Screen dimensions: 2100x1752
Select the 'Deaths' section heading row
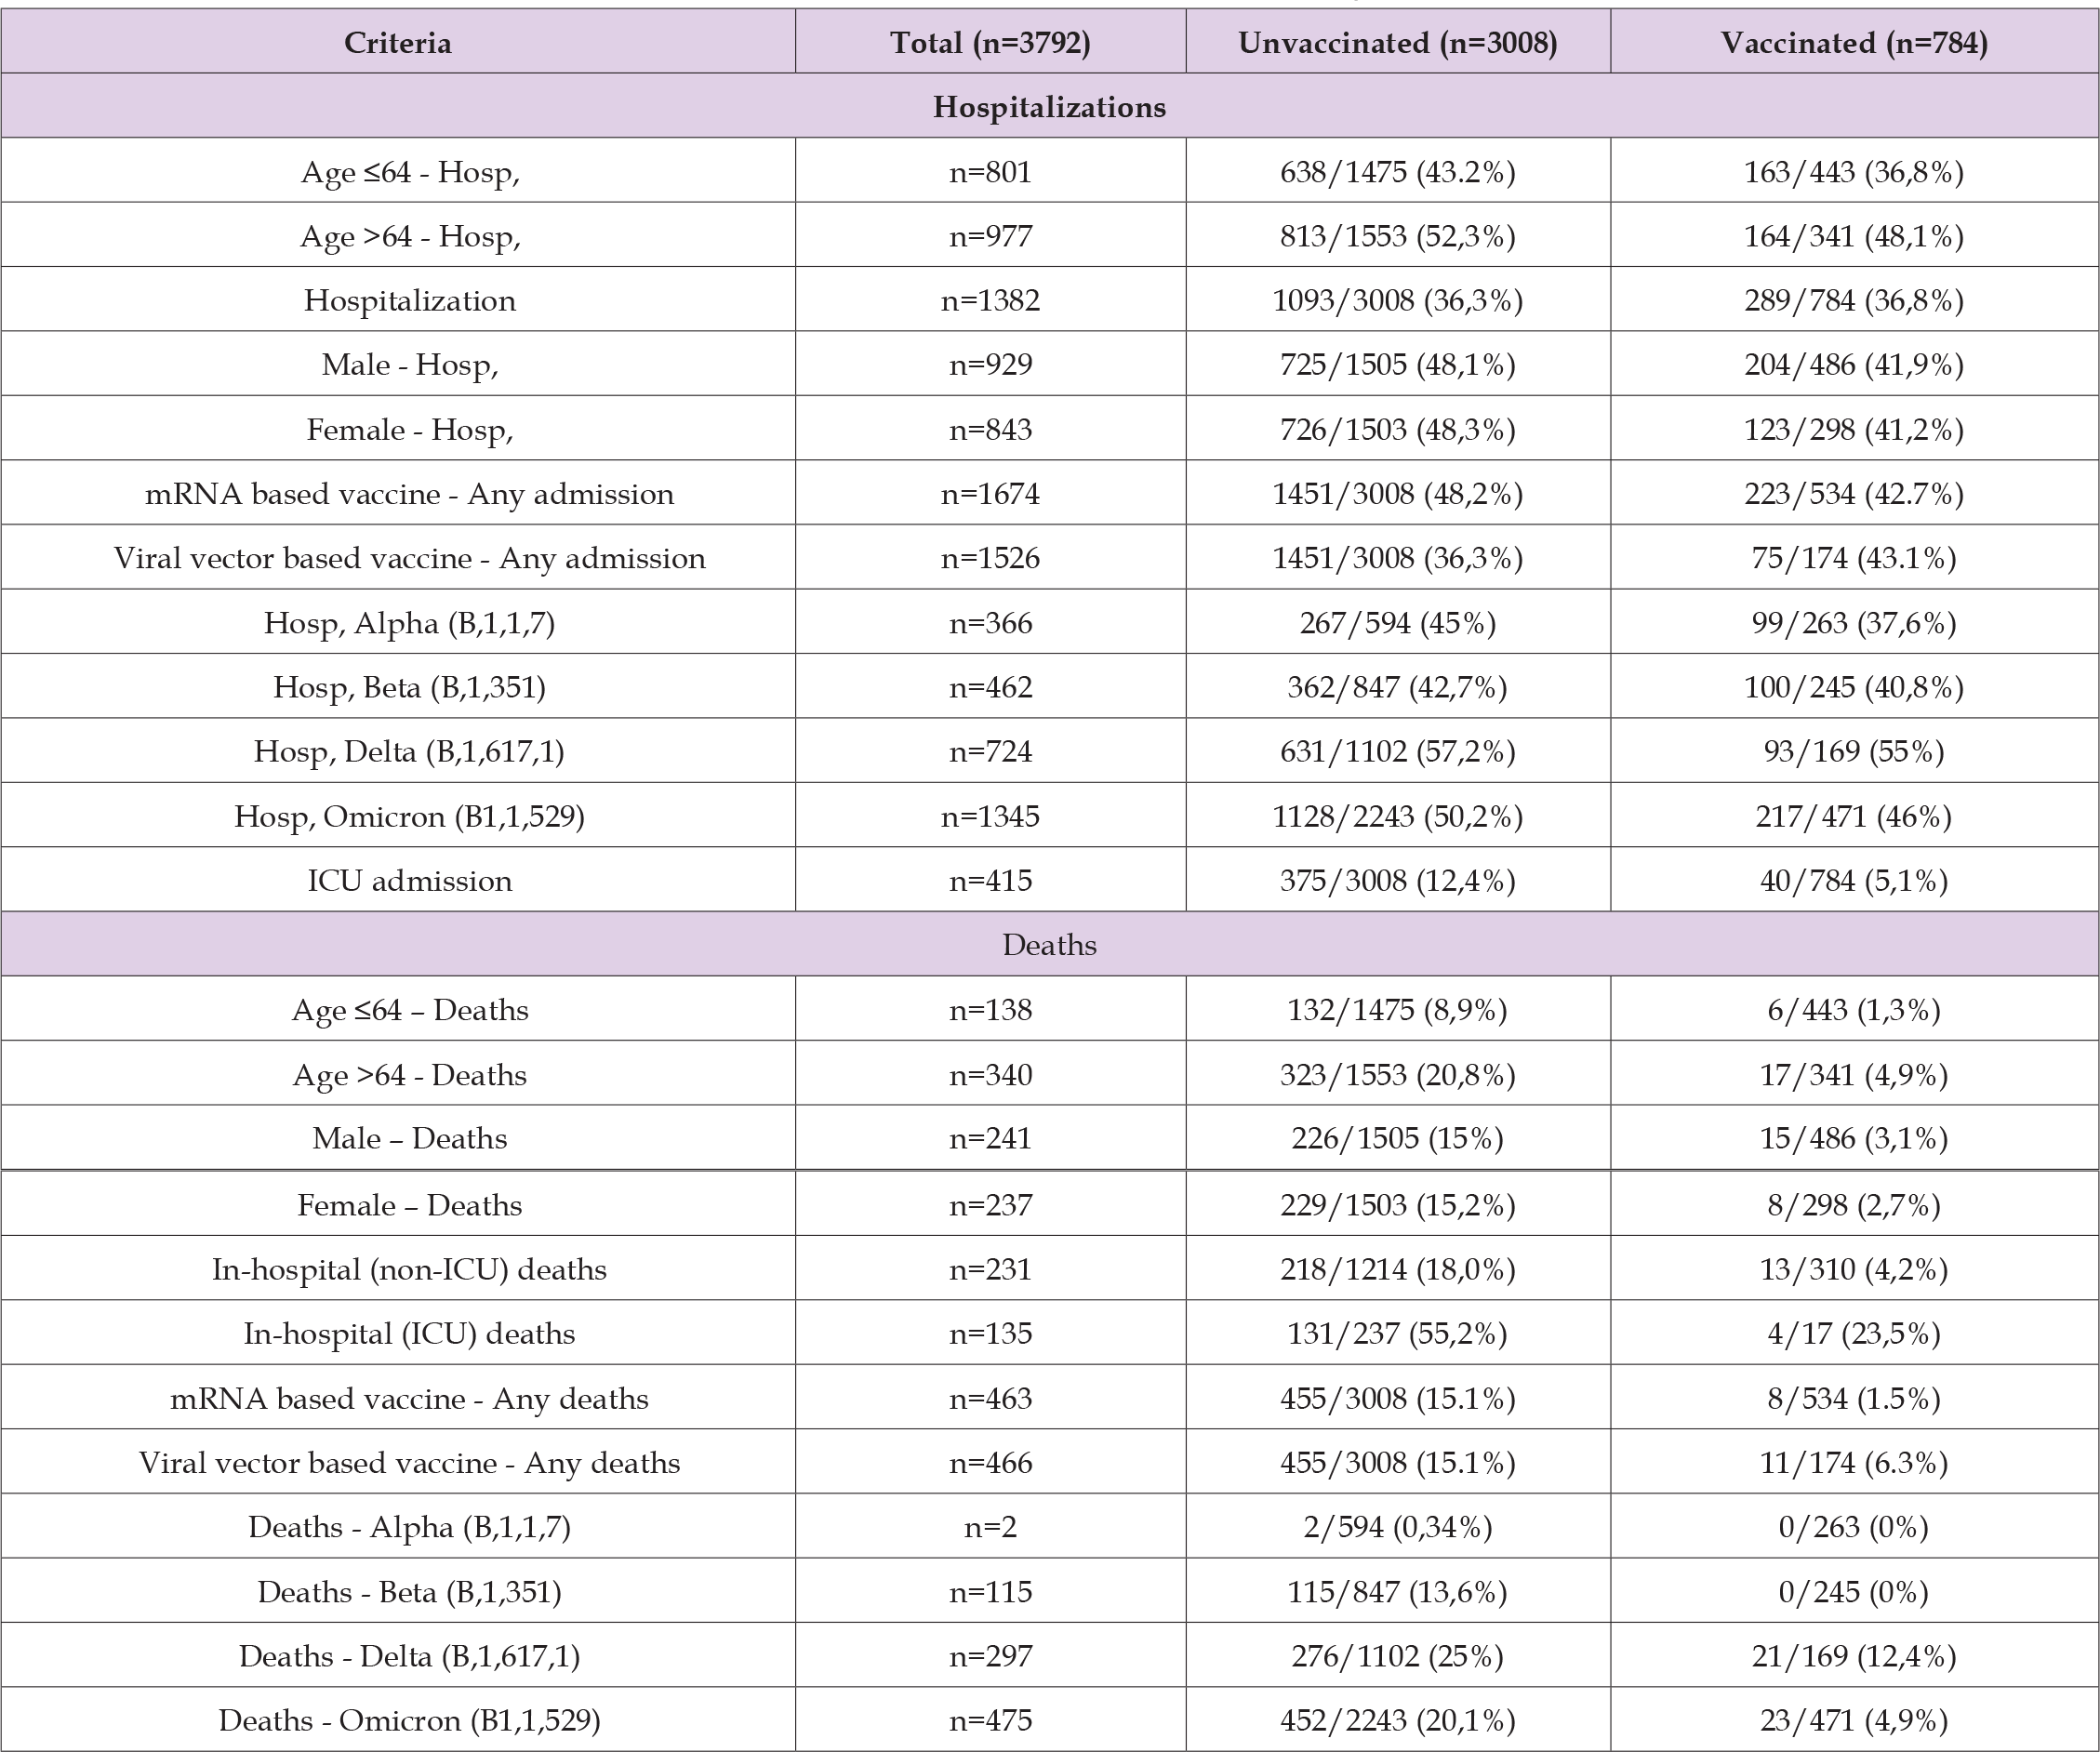click(x=1050, y=944)
